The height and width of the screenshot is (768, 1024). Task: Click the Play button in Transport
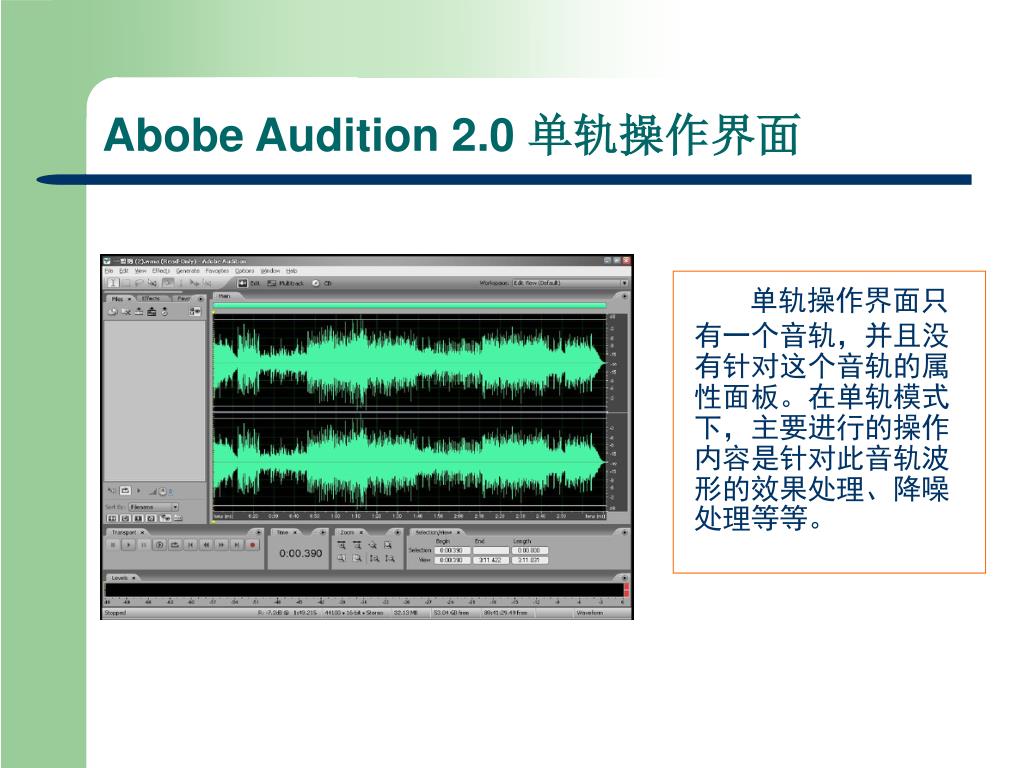click(129, 545)
